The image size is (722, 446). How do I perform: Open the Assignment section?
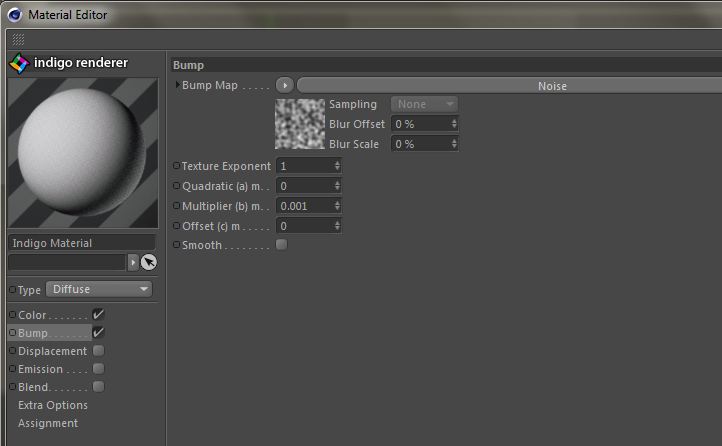click(48, 423)
